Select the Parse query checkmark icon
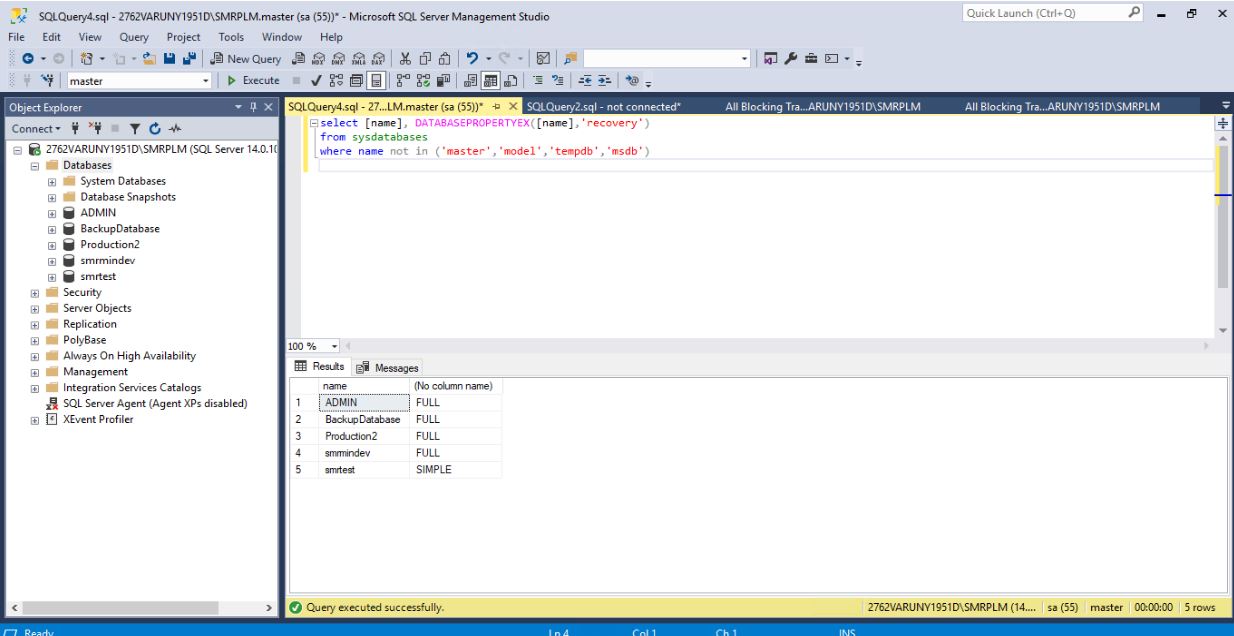Image resolution: width=1234 pixels, height=636 pixels. pos(315,80)
